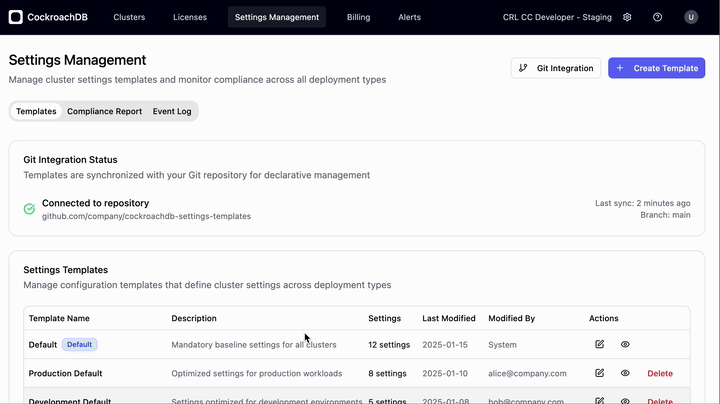Switch to the Compliance Report tab
This screenshot has width=720, height=404.
pos(104,111)
